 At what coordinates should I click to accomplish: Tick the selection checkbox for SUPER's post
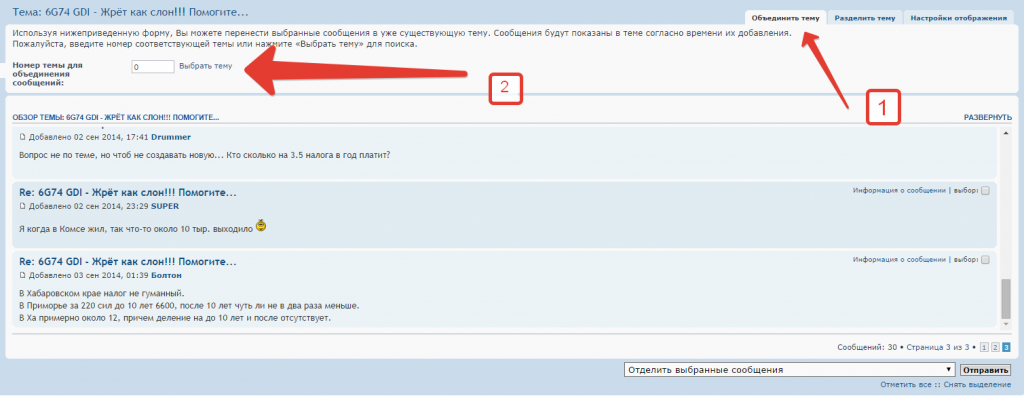pos(985,191)
